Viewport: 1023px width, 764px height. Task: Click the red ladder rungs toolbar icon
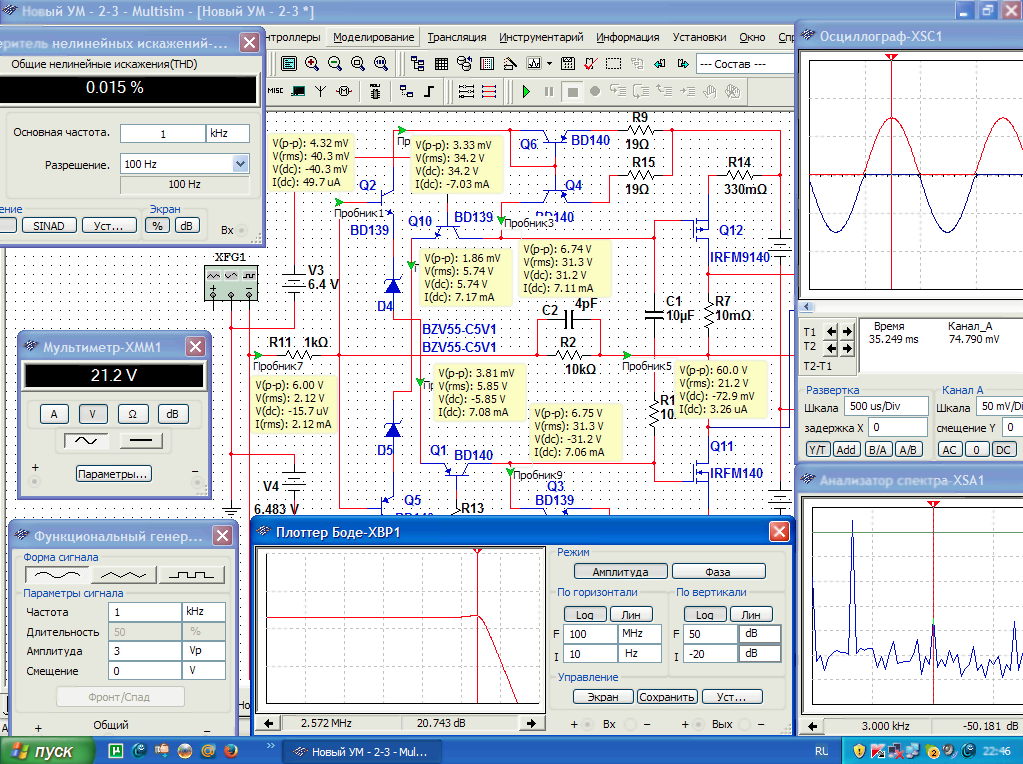(489, 91)
